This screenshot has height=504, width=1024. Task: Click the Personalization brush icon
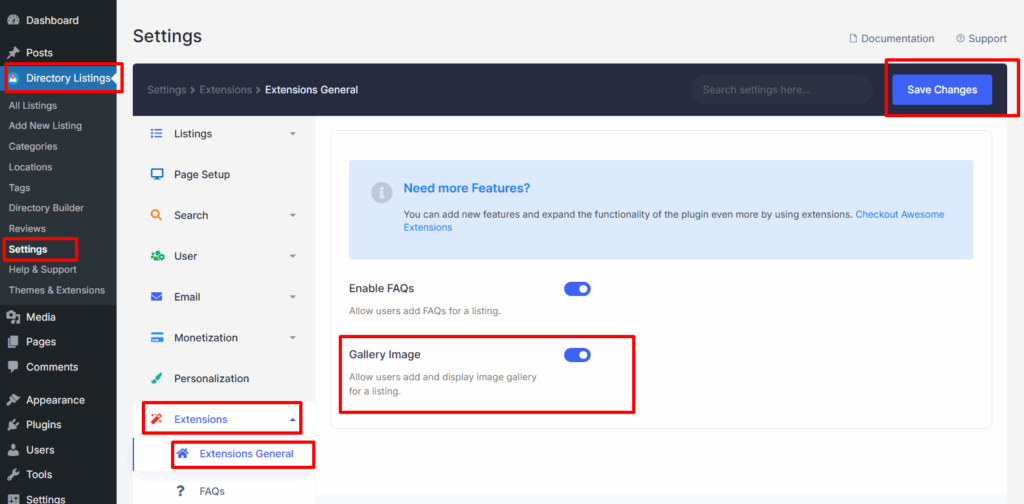157,379
